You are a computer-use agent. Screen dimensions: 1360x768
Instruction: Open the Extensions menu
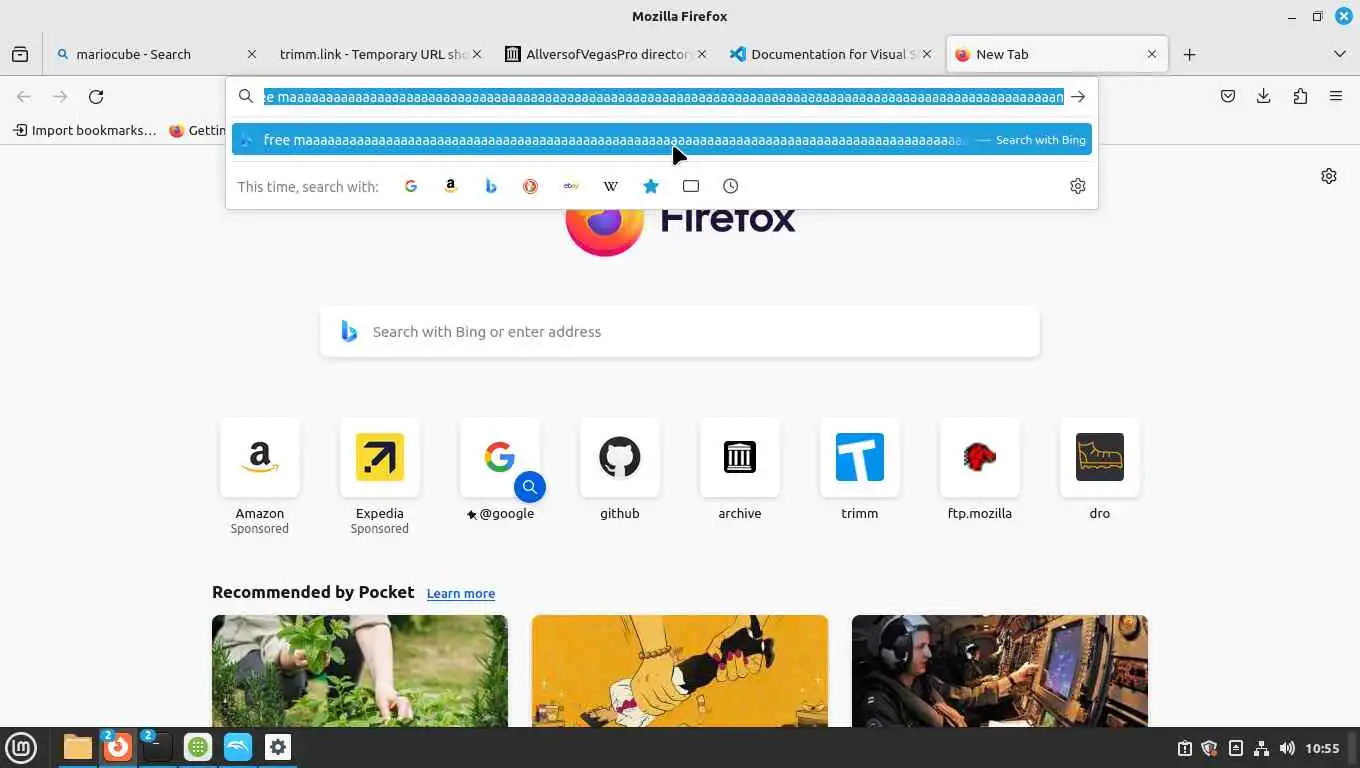click(x=1300, y=97)
